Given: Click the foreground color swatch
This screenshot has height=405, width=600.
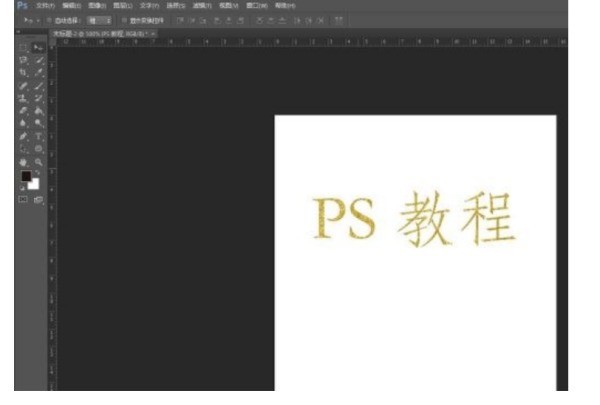Looking at the screenshot, I should [26, 177].
